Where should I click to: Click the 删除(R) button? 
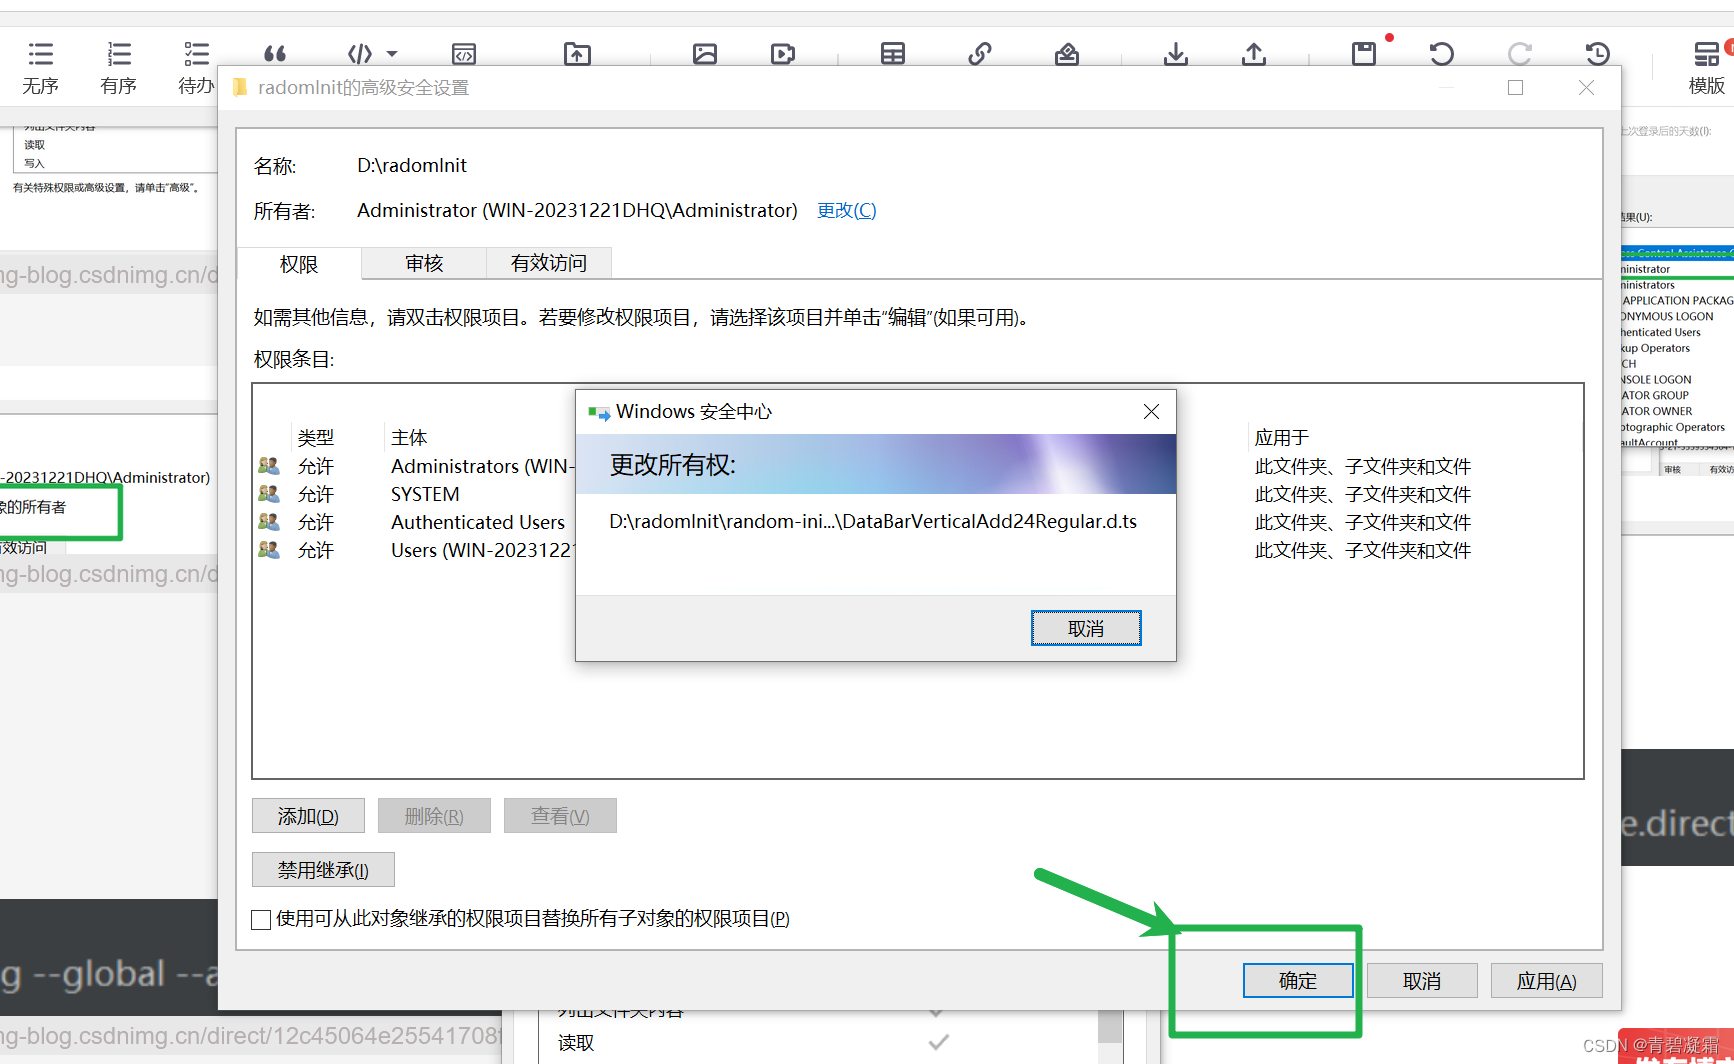pyautogui.click(x=434, y=816)
